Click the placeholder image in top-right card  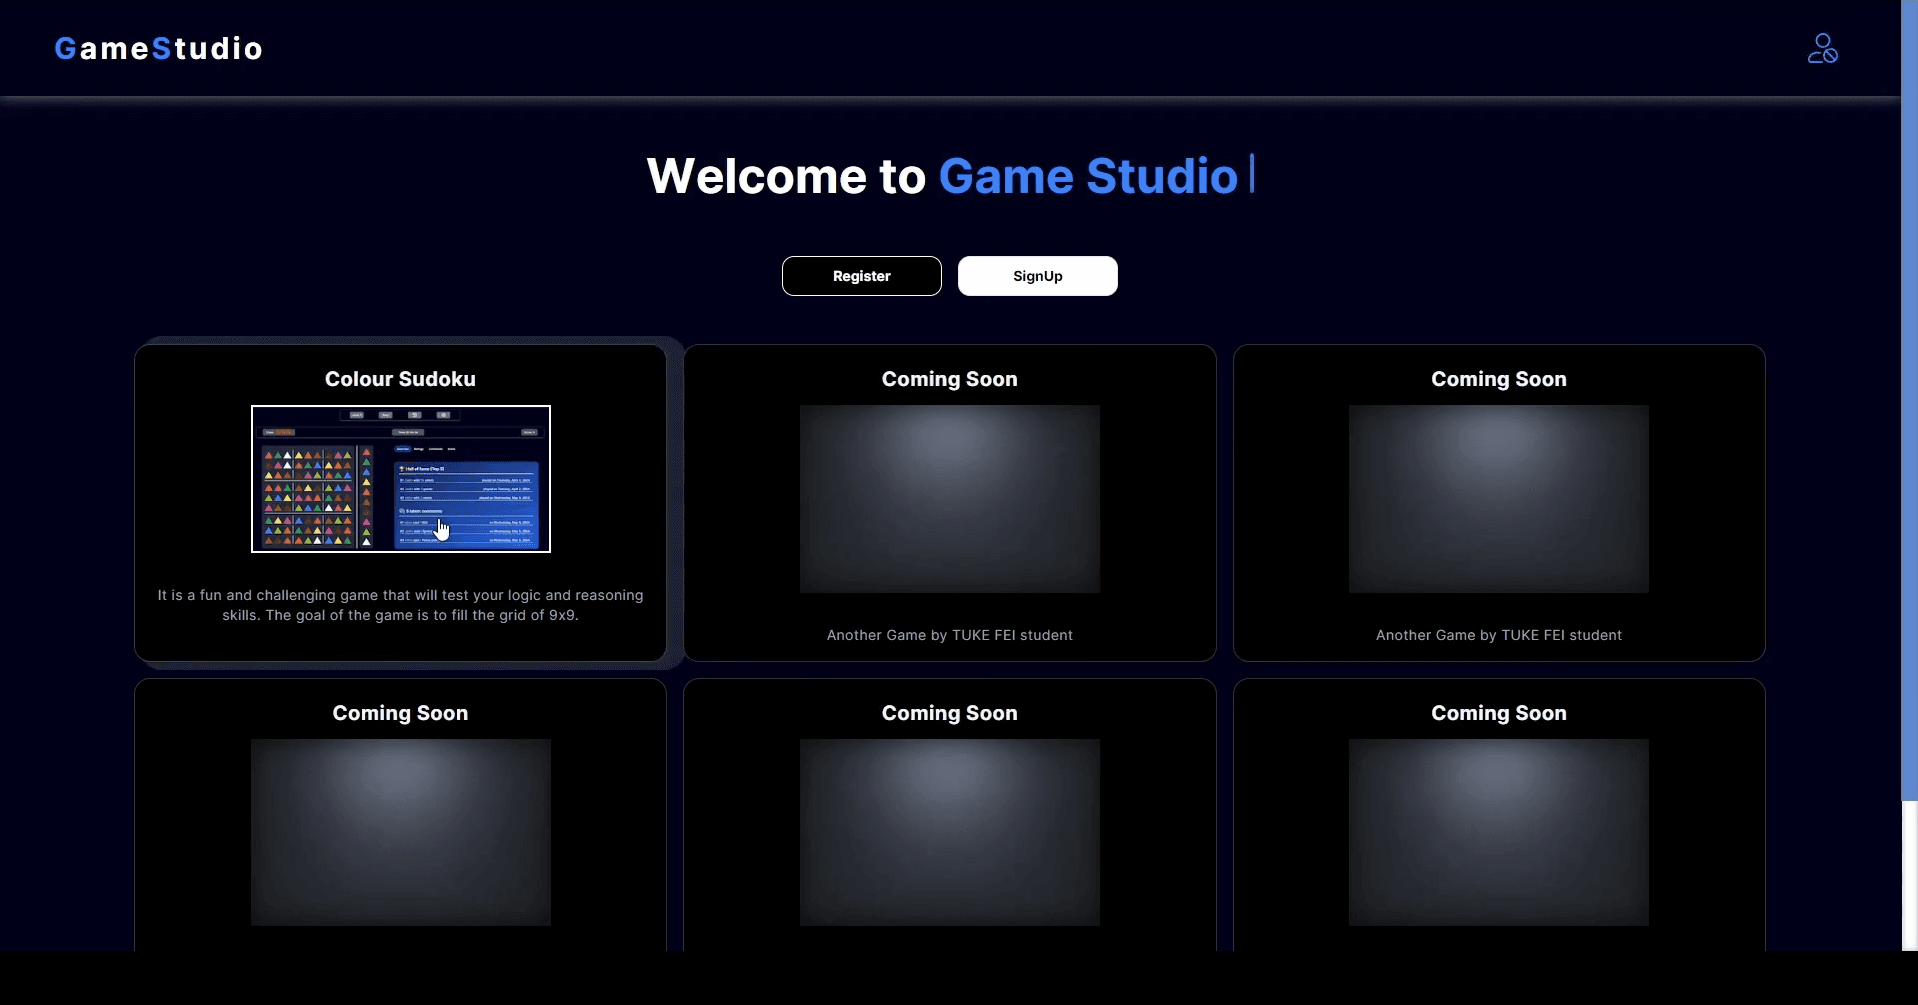click(x=1498, y=498)
